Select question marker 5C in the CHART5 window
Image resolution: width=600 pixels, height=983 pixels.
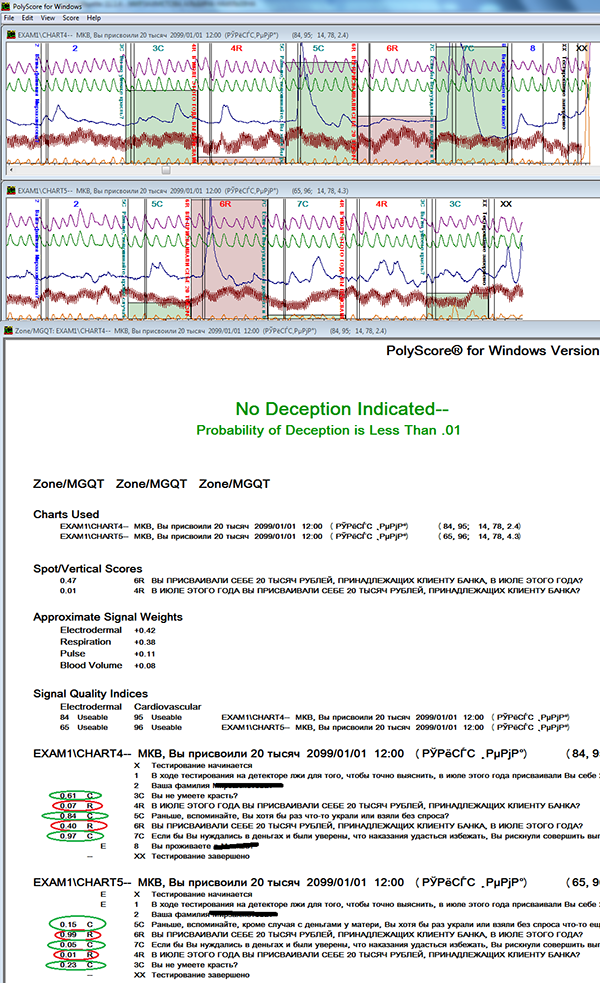[157, 204]
